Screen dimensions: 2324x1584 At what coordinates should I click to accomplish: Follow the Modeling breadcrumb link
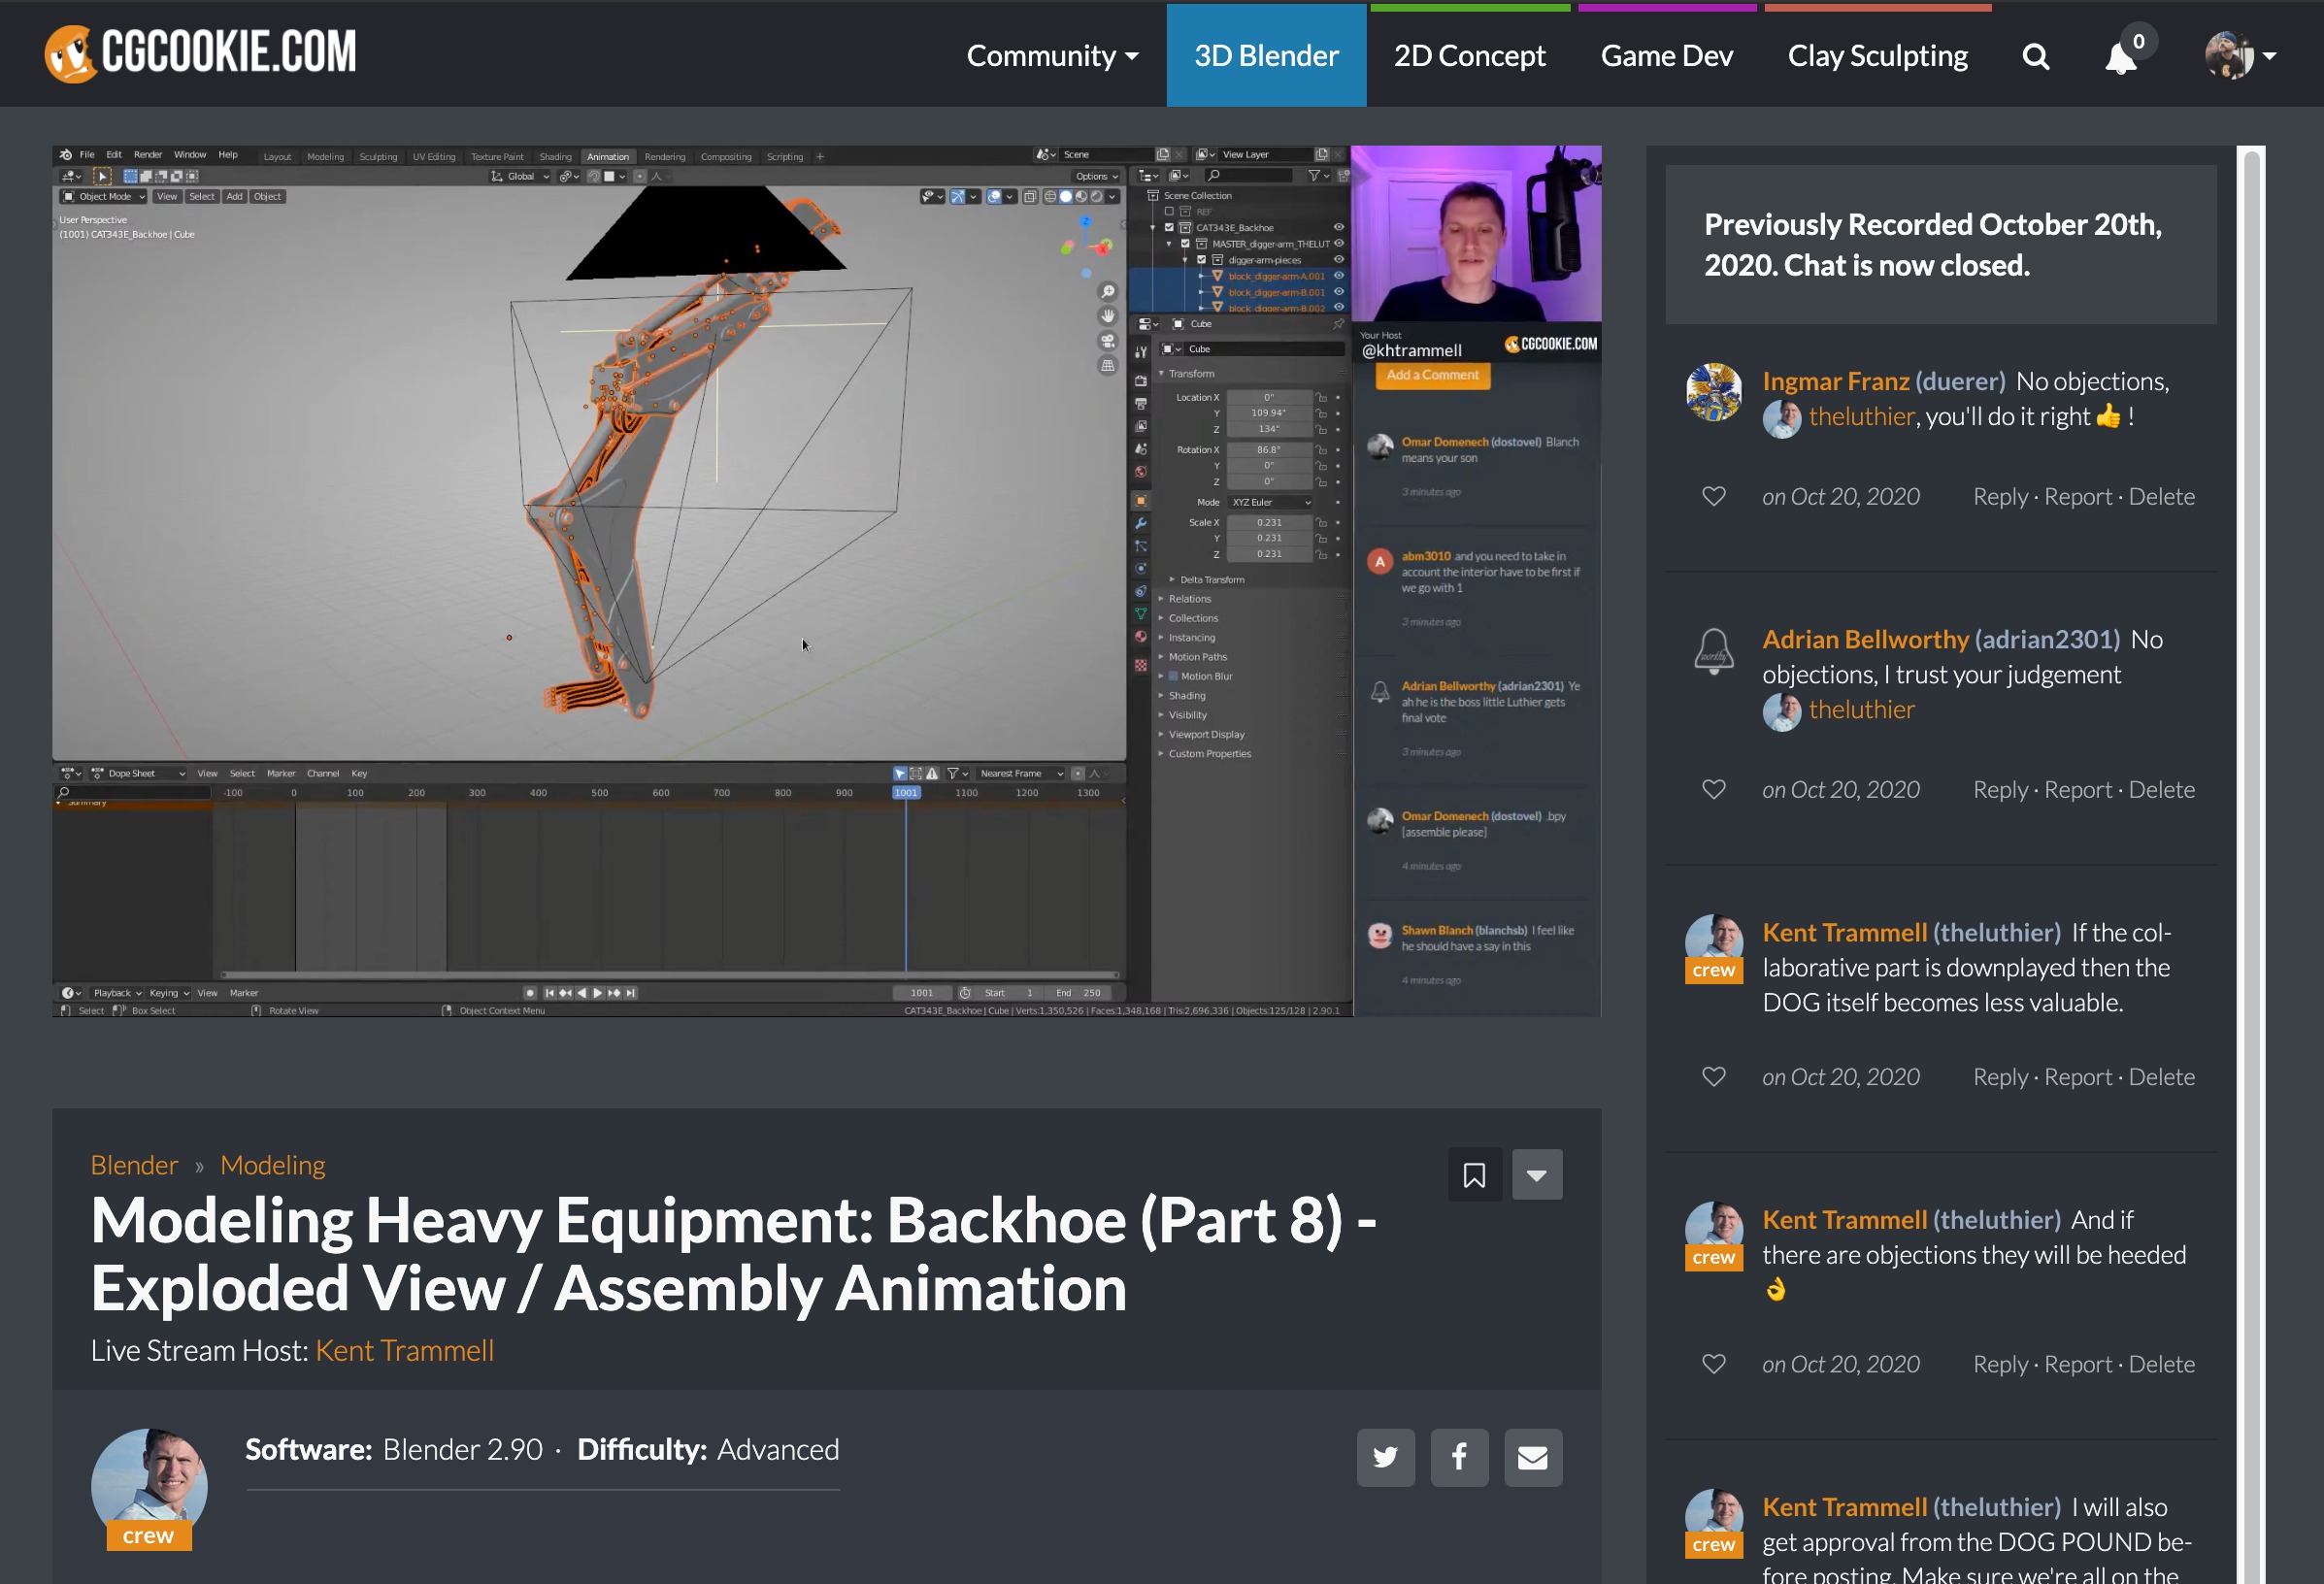[272, 1165]
